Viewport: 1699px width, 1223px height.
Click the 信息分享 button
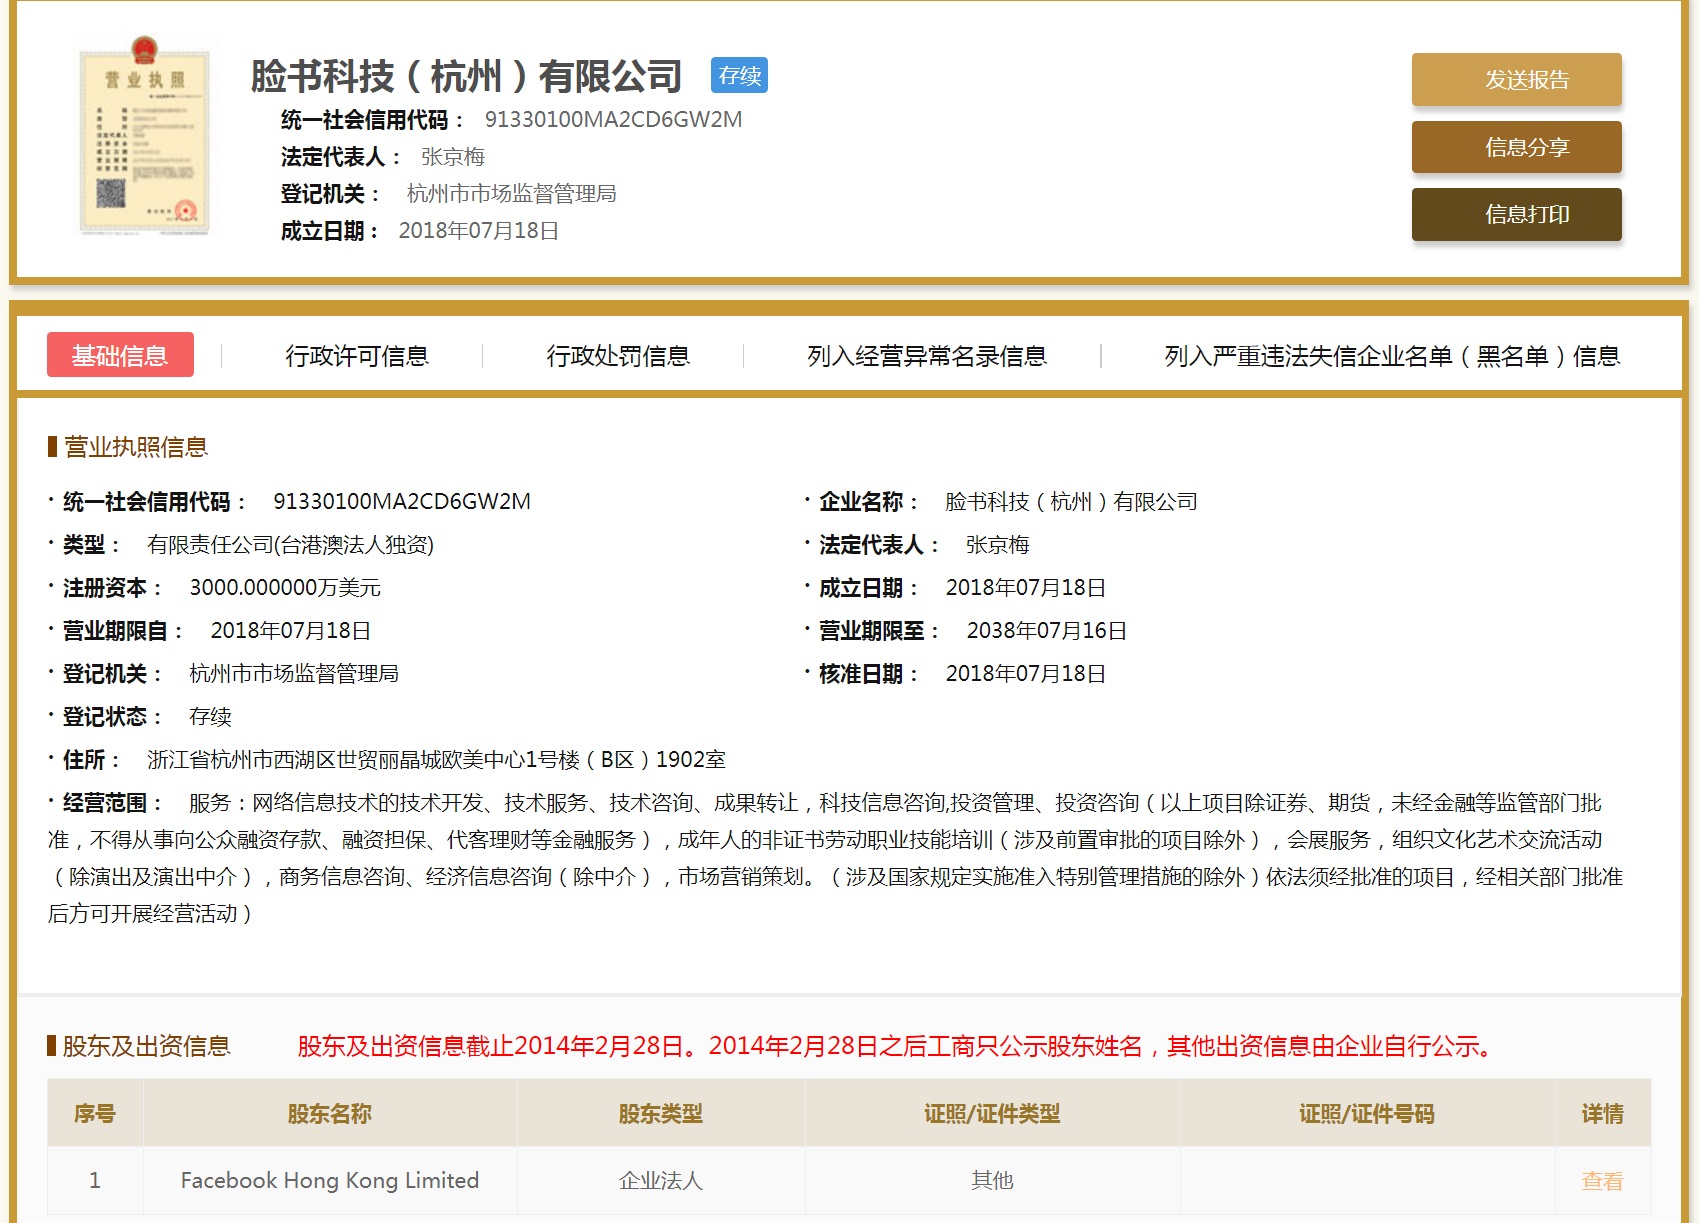click(x=1516, y=147)
